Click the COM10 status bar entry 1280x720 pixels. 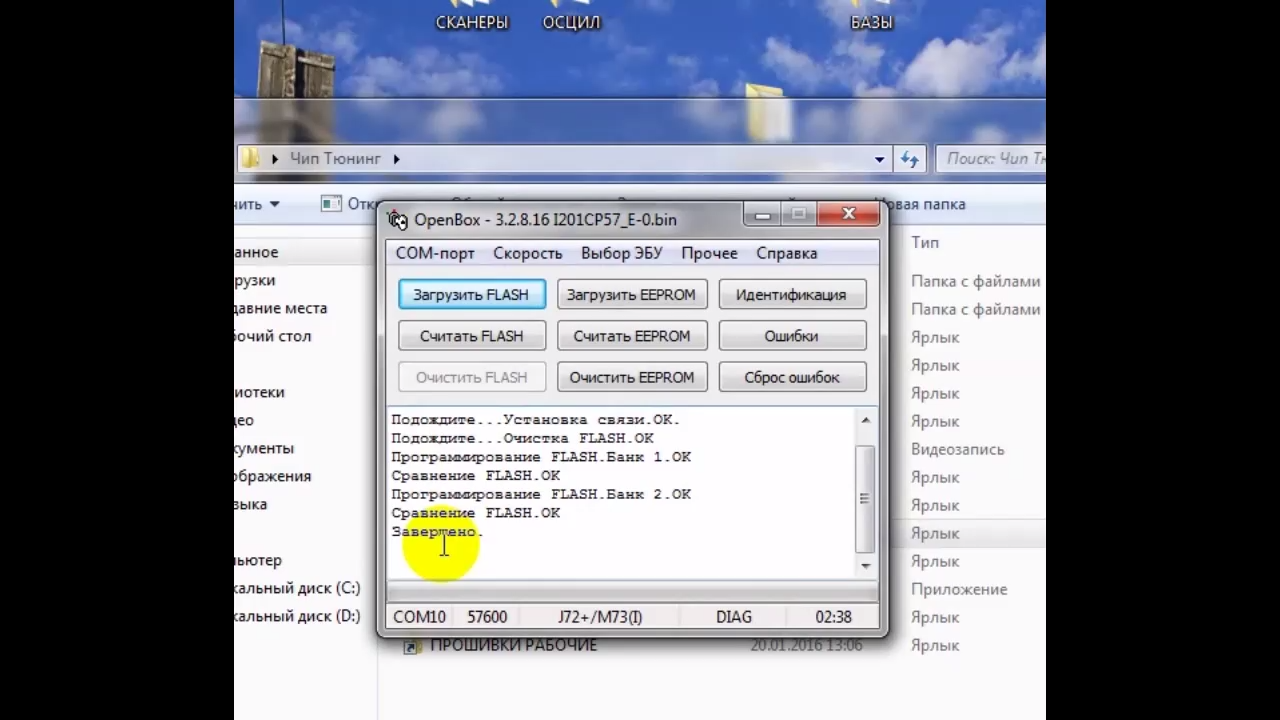[419, 617]
